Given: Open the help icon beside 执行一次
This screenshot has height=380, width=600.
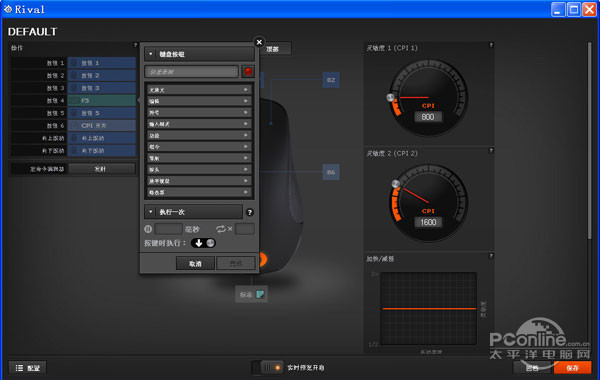Looking at the screenshot, I should click(x=249, y=212).
